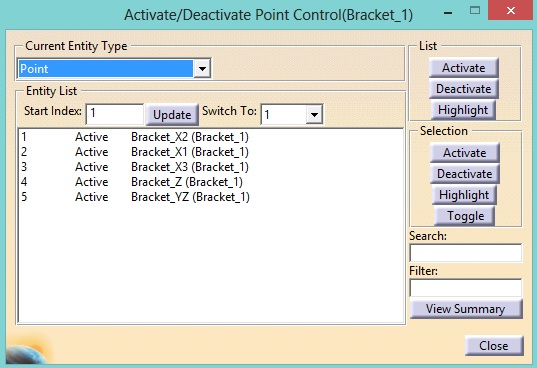Click the Search input field

point(466,253)
